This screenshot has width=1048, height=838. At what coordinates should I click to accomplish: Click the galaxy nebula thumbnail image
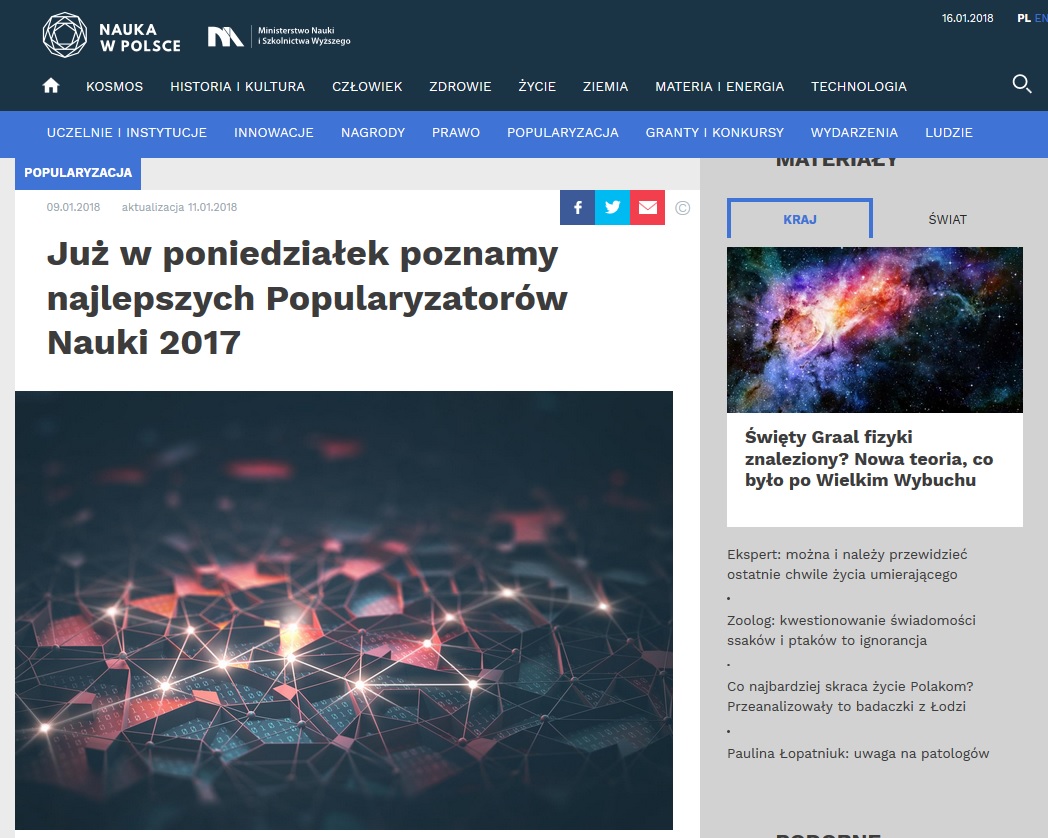point(875,329)
